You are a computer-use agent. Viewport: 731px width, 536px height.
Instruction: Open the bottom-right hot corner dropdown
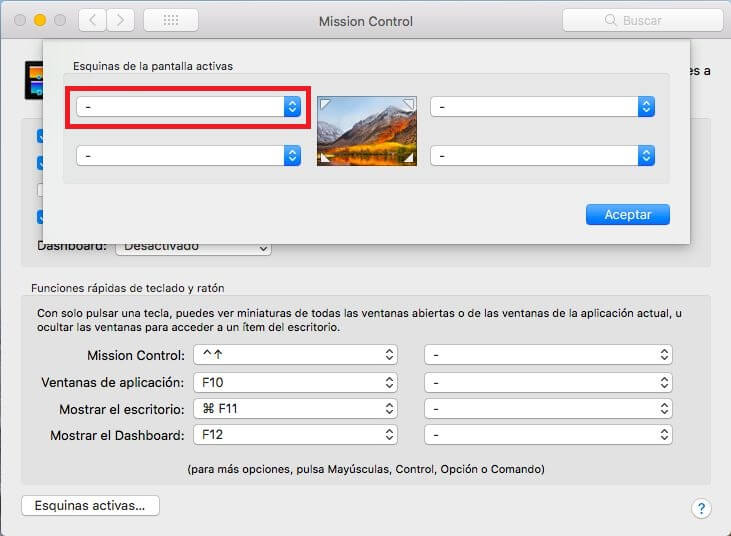click(x=542, y=155)
